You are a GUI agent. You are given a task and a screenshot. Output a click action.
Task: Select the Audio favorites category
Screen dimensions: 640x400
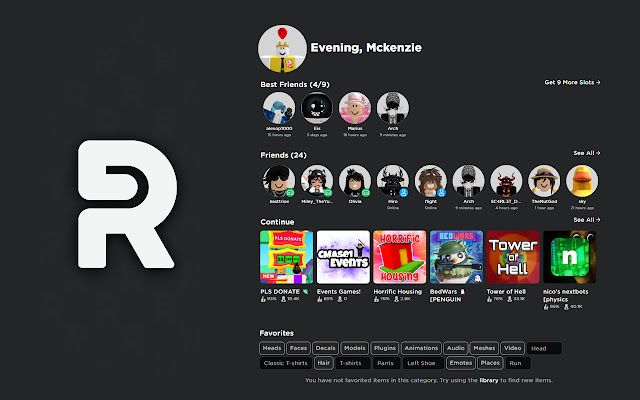tap(456, 348)
